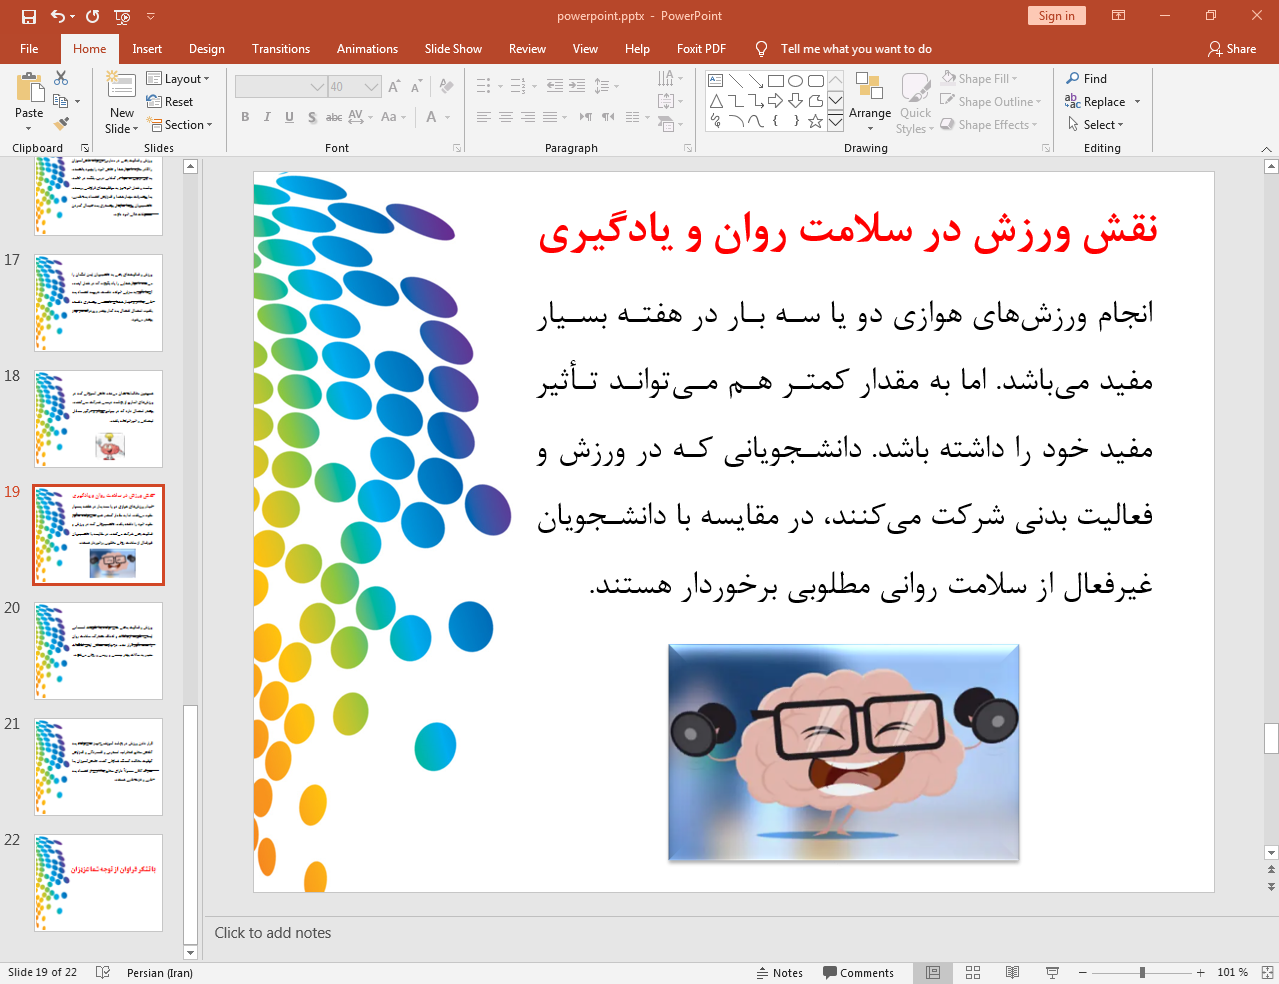Switch to Normal view in status bar
Screen dimensions: 1279x984
tap(933, 973)
